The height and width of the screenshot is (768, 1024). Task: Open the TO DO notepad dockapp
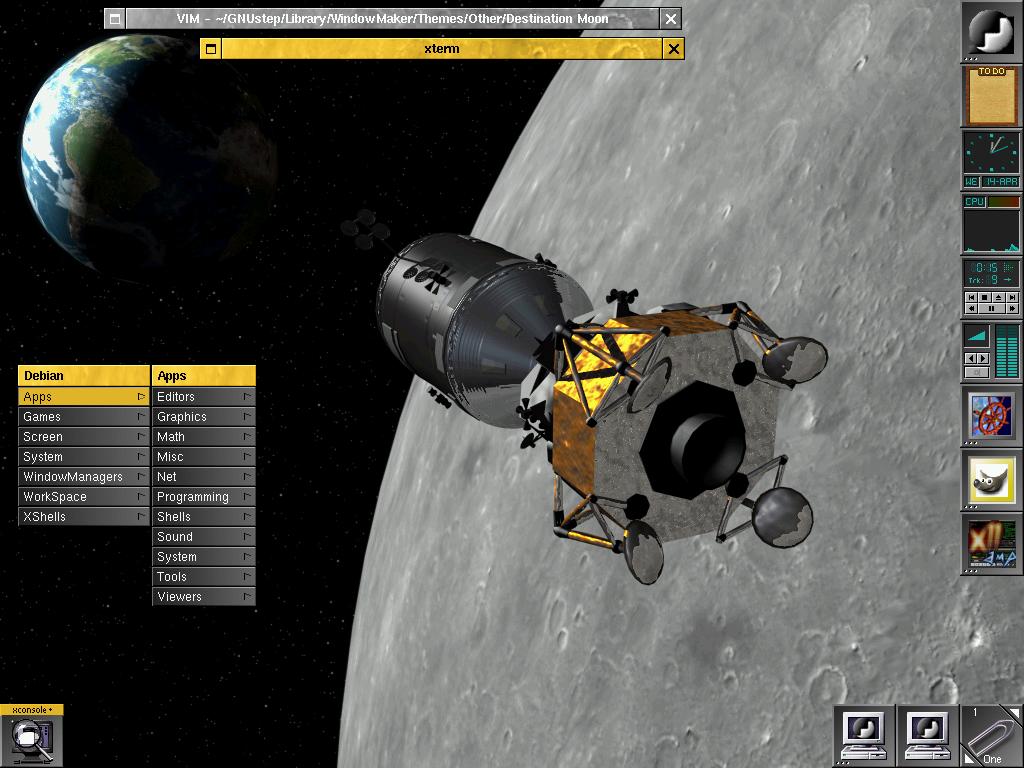click(x=991, y=96)
